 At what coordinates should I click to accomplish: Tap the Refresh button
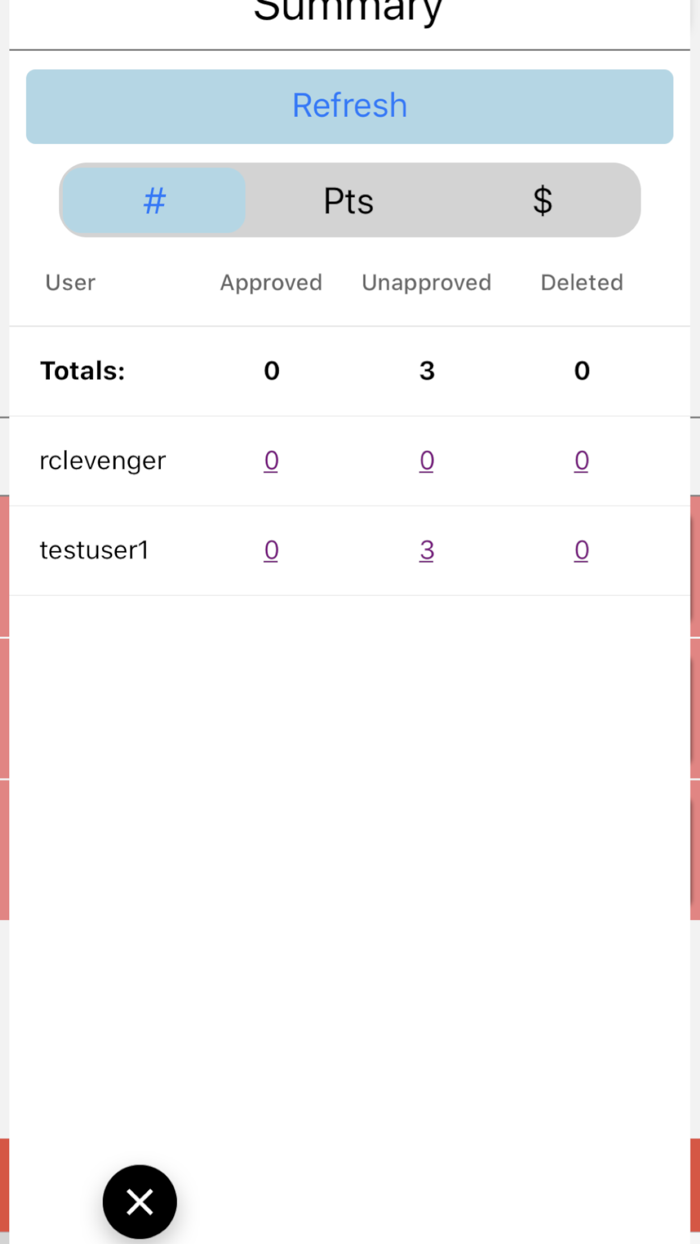coord(349,105)
